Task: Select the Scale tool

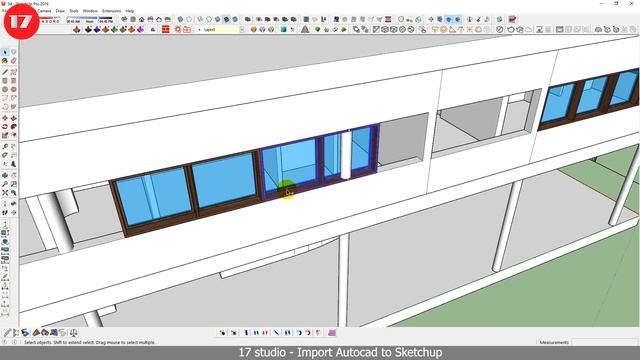Action: coord(5,135)
